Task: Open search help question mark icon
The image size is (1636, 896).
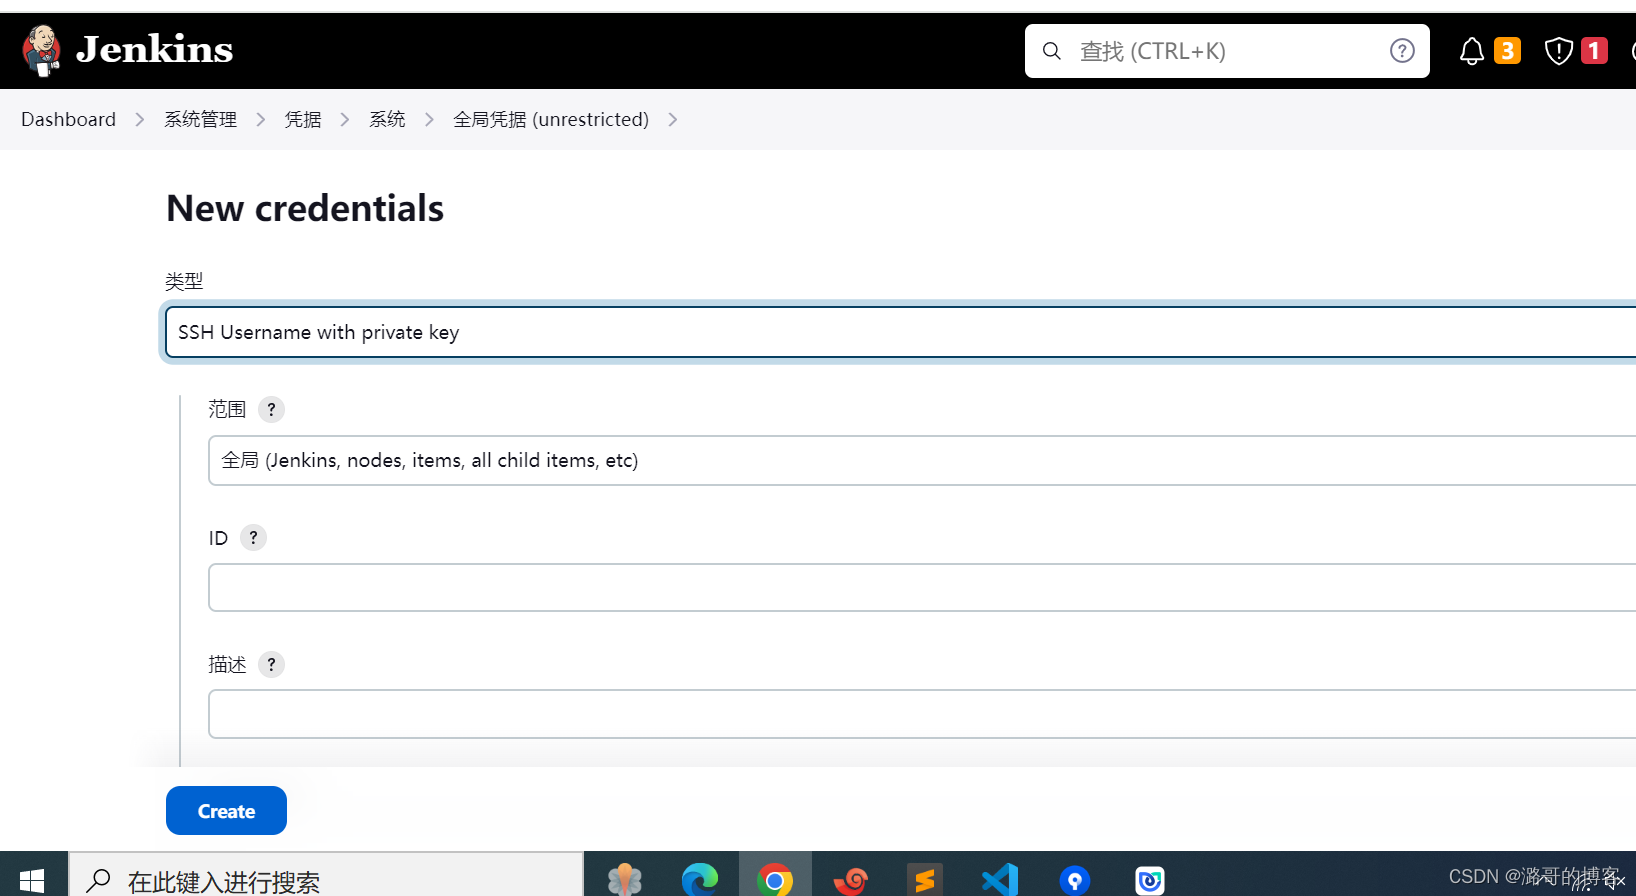Action: [x=1402, y=51]
